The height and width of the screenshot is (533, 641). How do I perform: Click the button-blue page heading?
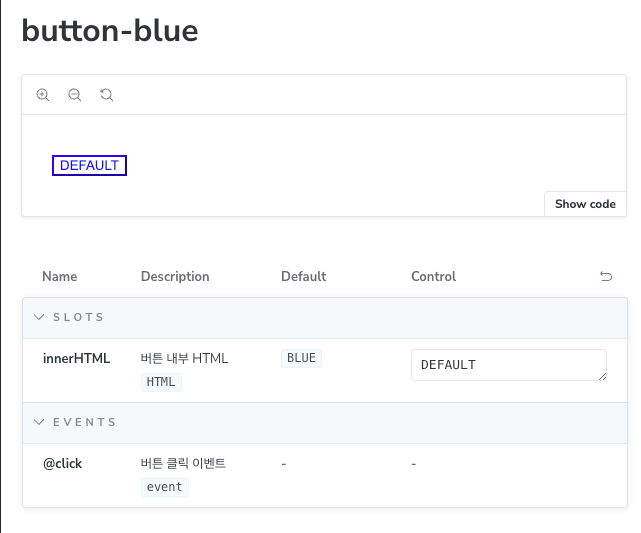pyautogui.click(x=110, y=31)
